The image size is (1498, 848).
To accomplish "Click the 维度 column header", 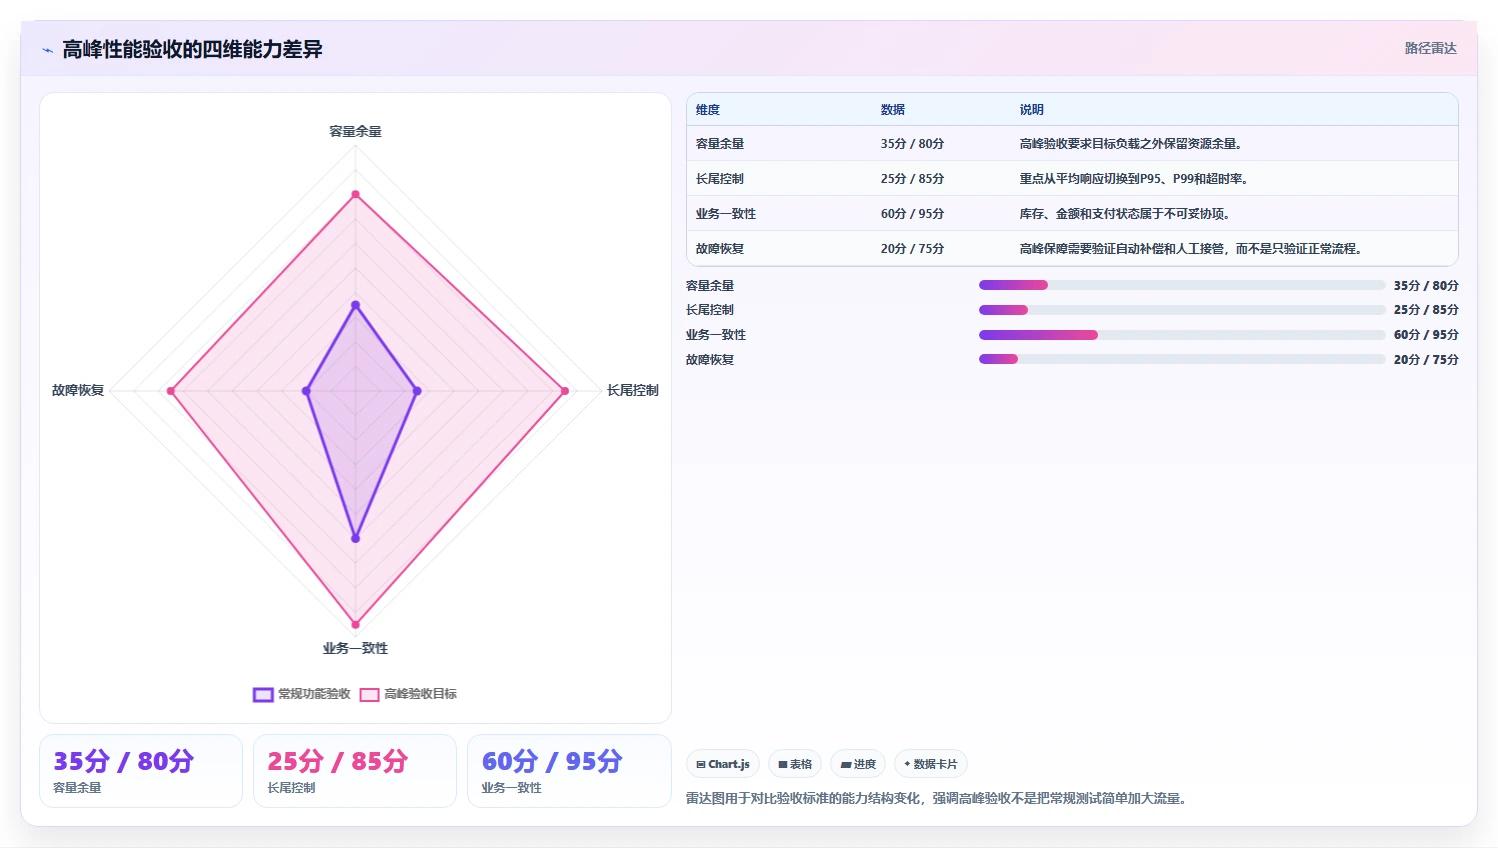I will pos(708,110).
